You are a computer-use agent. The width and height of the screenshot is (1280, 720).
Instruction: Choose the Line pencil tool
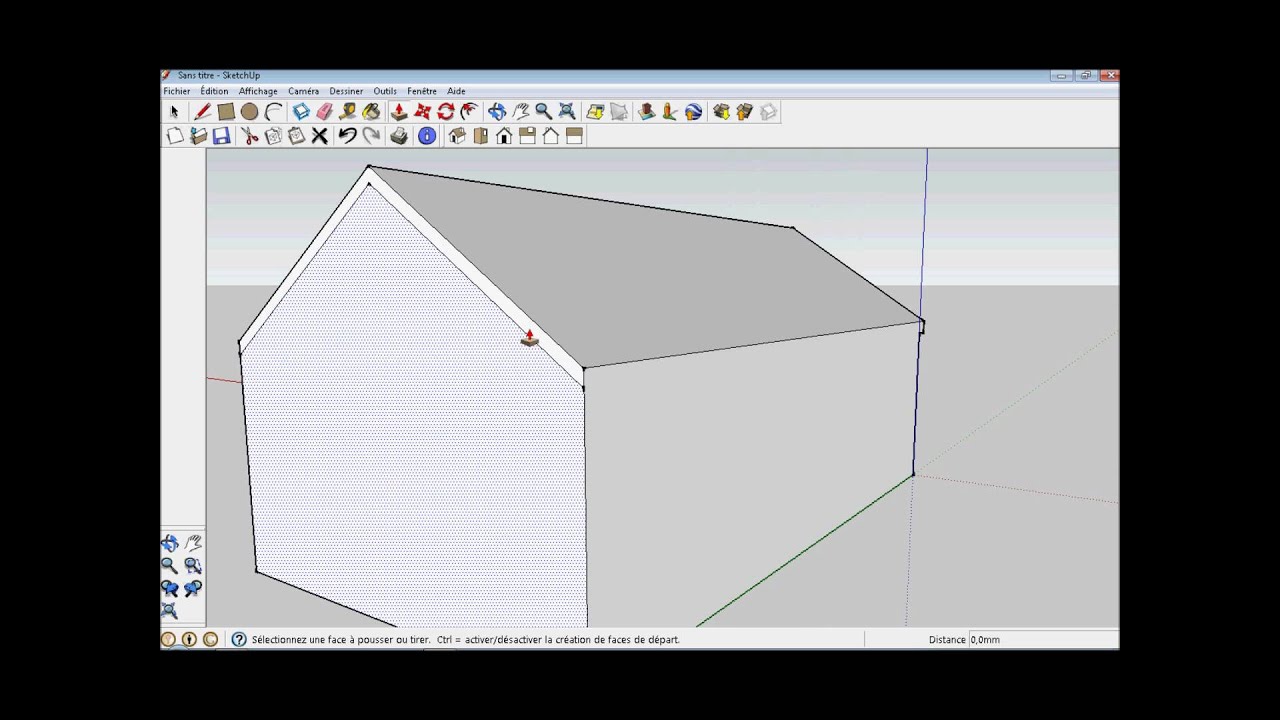[202, 112]
